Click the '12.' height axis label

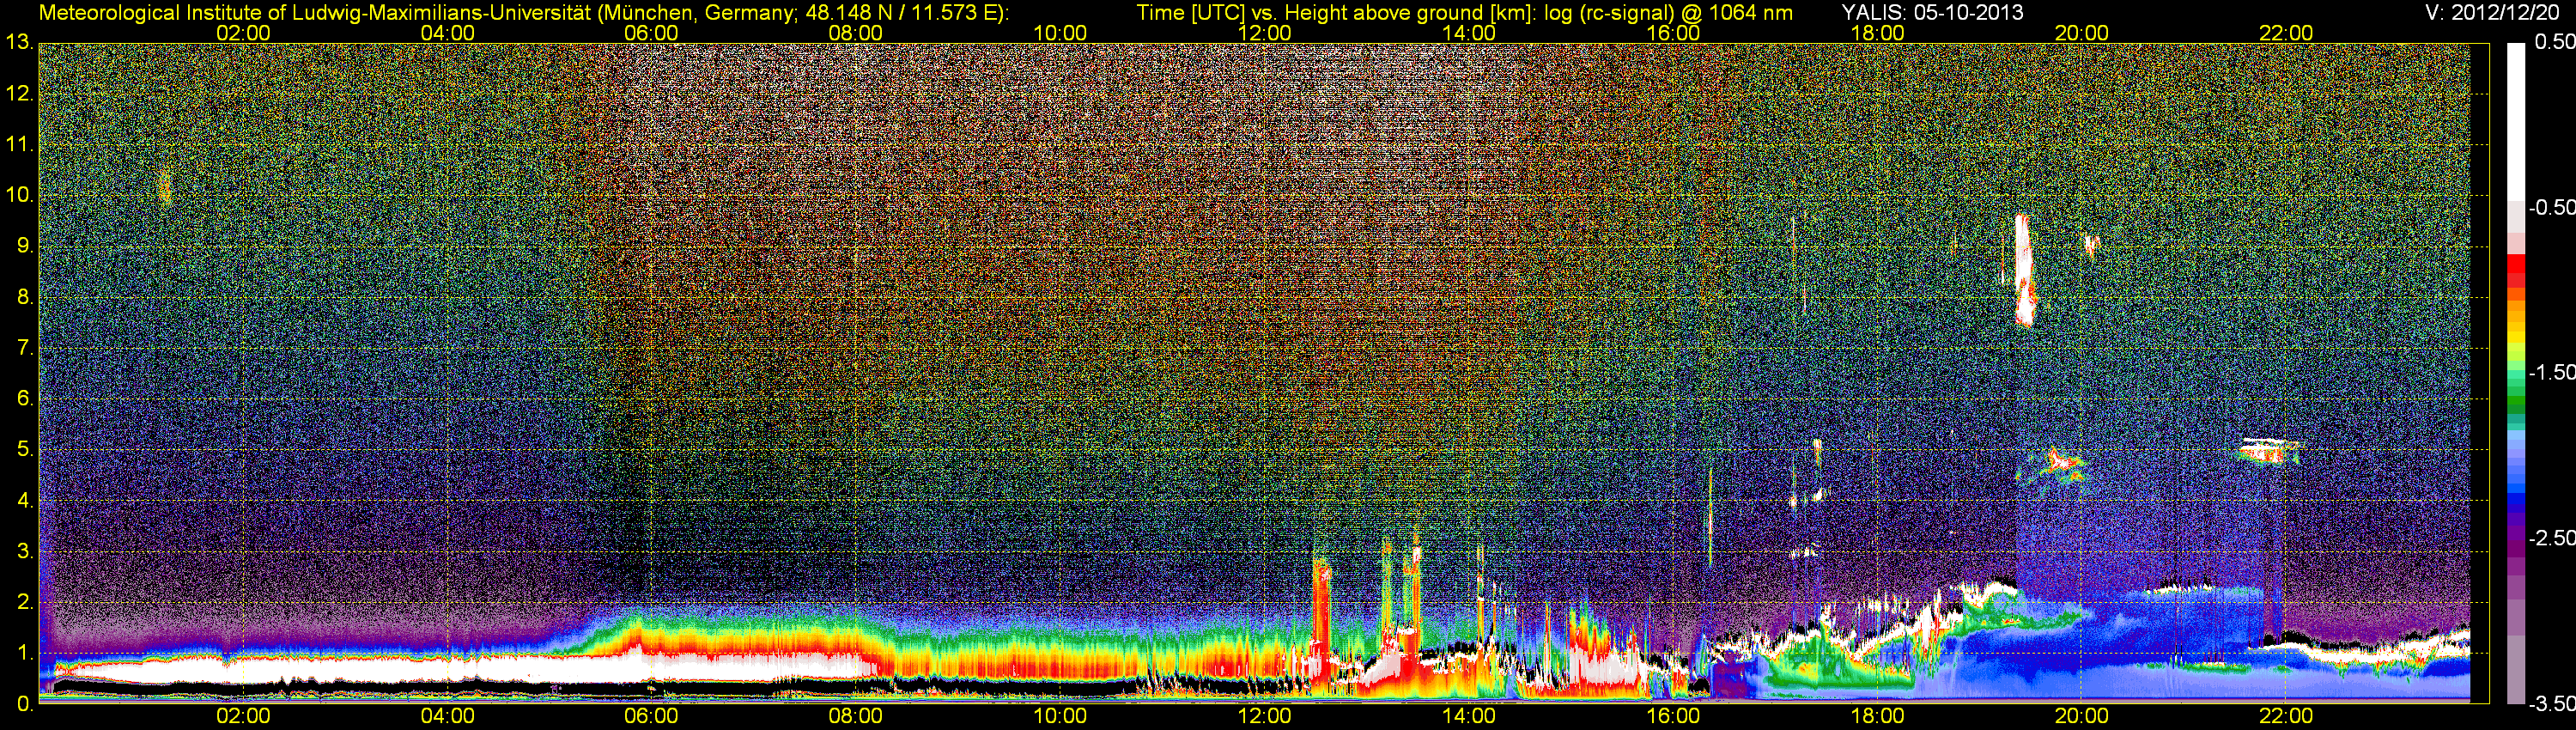point(19,94)
